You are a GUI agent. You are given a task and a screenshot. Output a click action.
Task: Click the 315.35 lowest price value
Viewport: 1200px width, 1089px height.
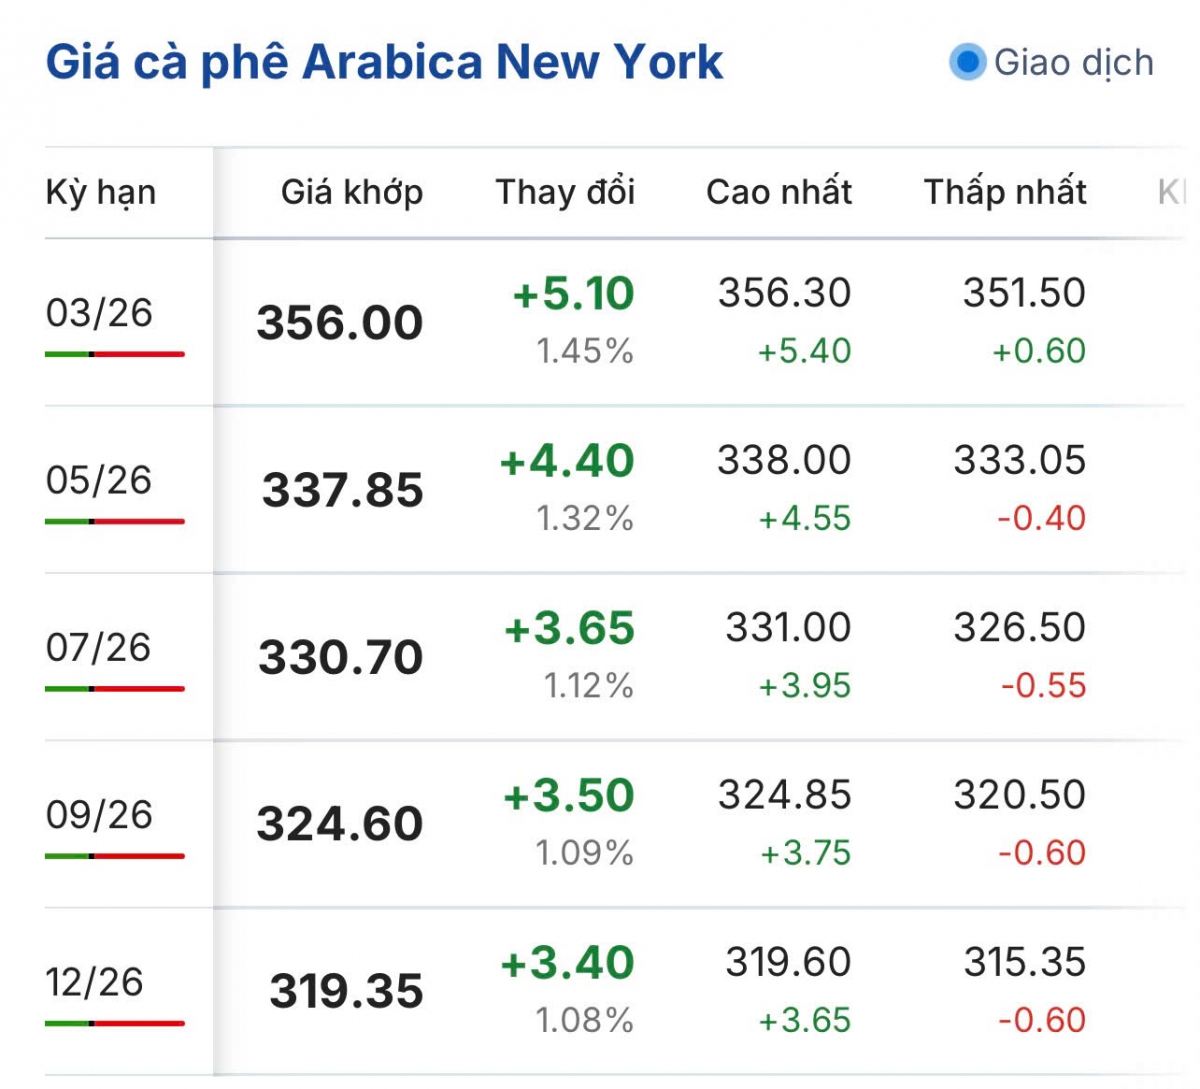point(1025,962)
